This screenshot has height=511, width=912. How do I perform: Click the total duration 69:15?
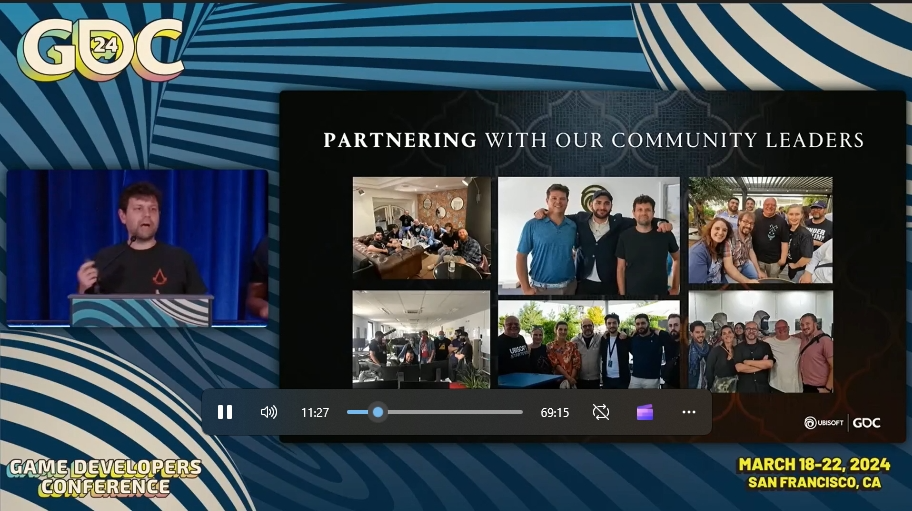tap(554, 412)
